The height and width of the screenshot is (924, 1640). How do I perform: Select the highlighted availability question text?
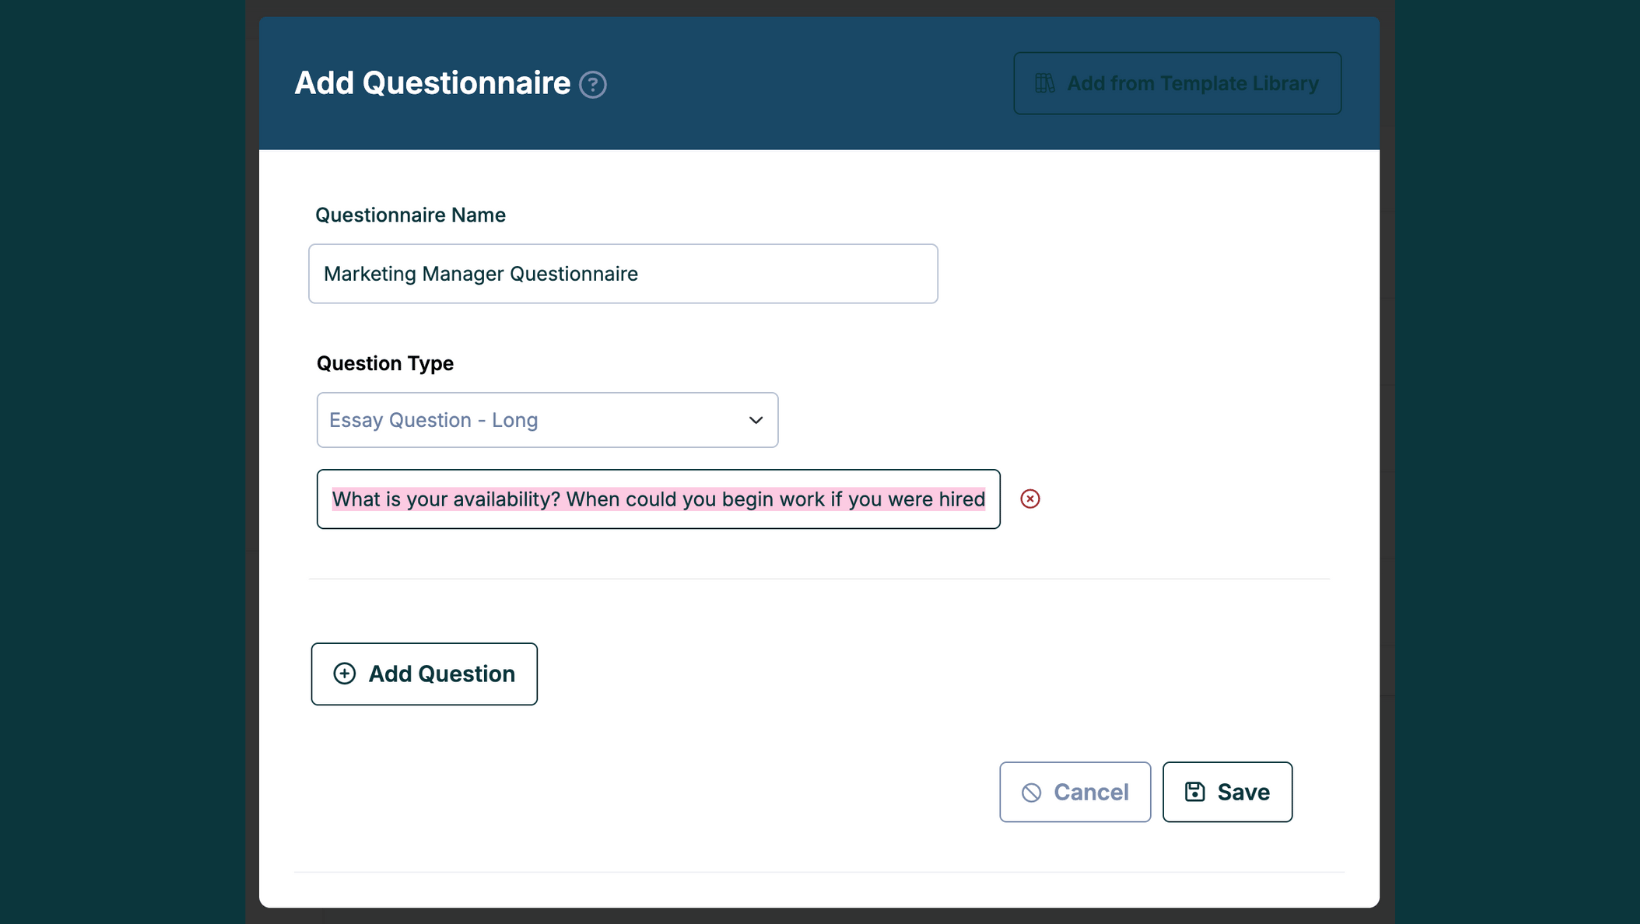click(x=658, y=498)
